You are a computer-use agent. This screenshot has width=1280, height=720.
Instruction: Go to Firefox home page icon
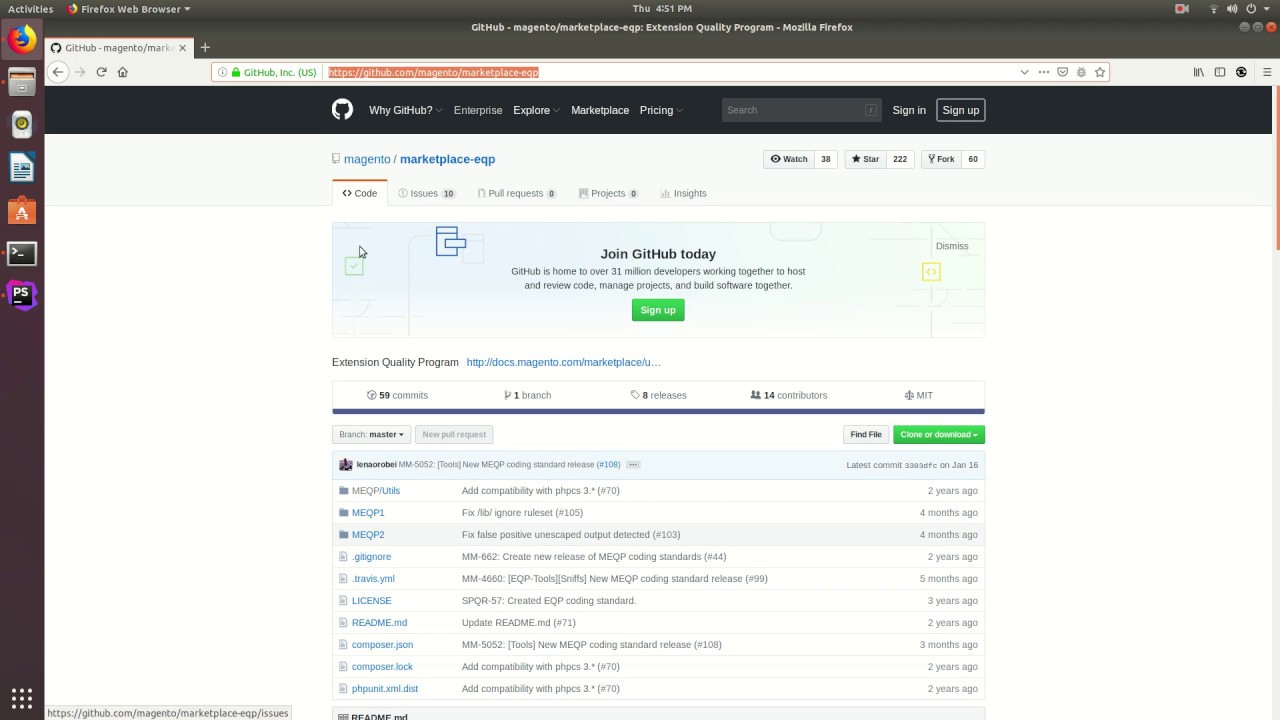coord(123,72)
